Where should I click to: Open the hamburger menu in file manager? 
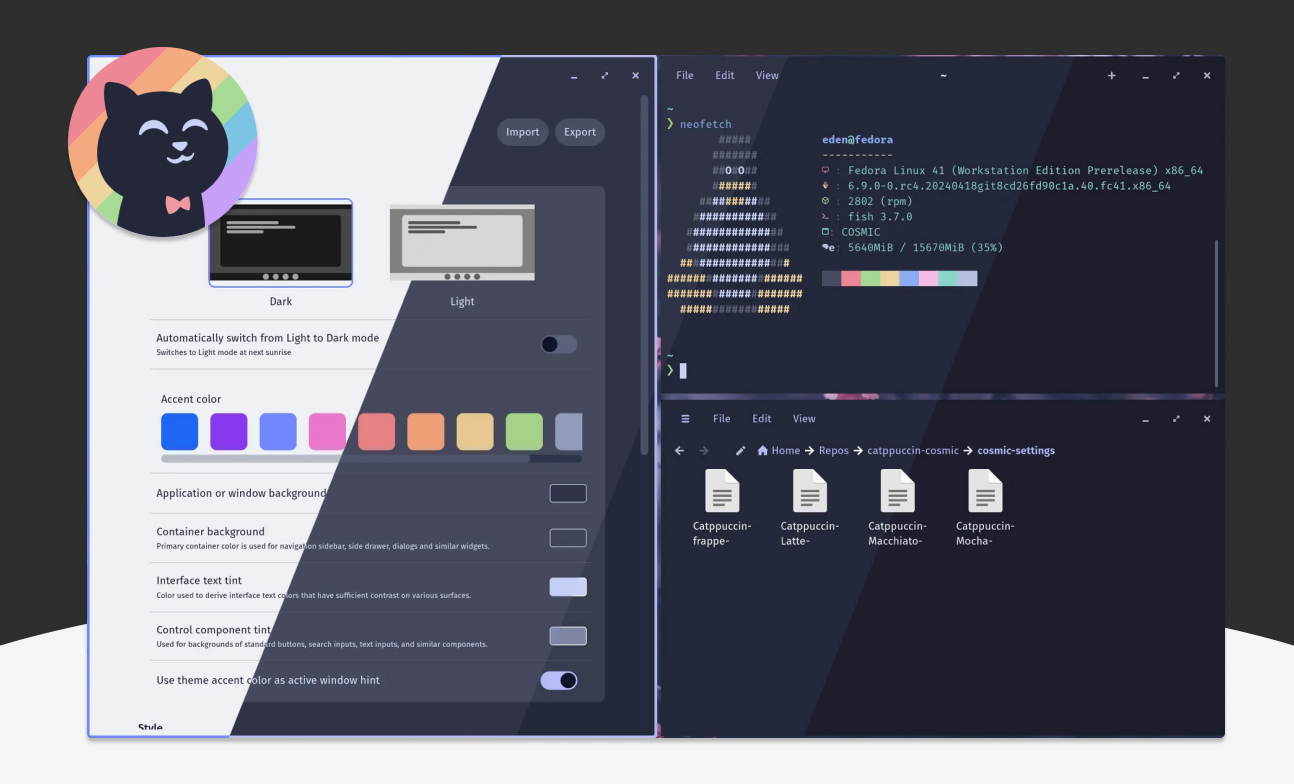[685, 419]
